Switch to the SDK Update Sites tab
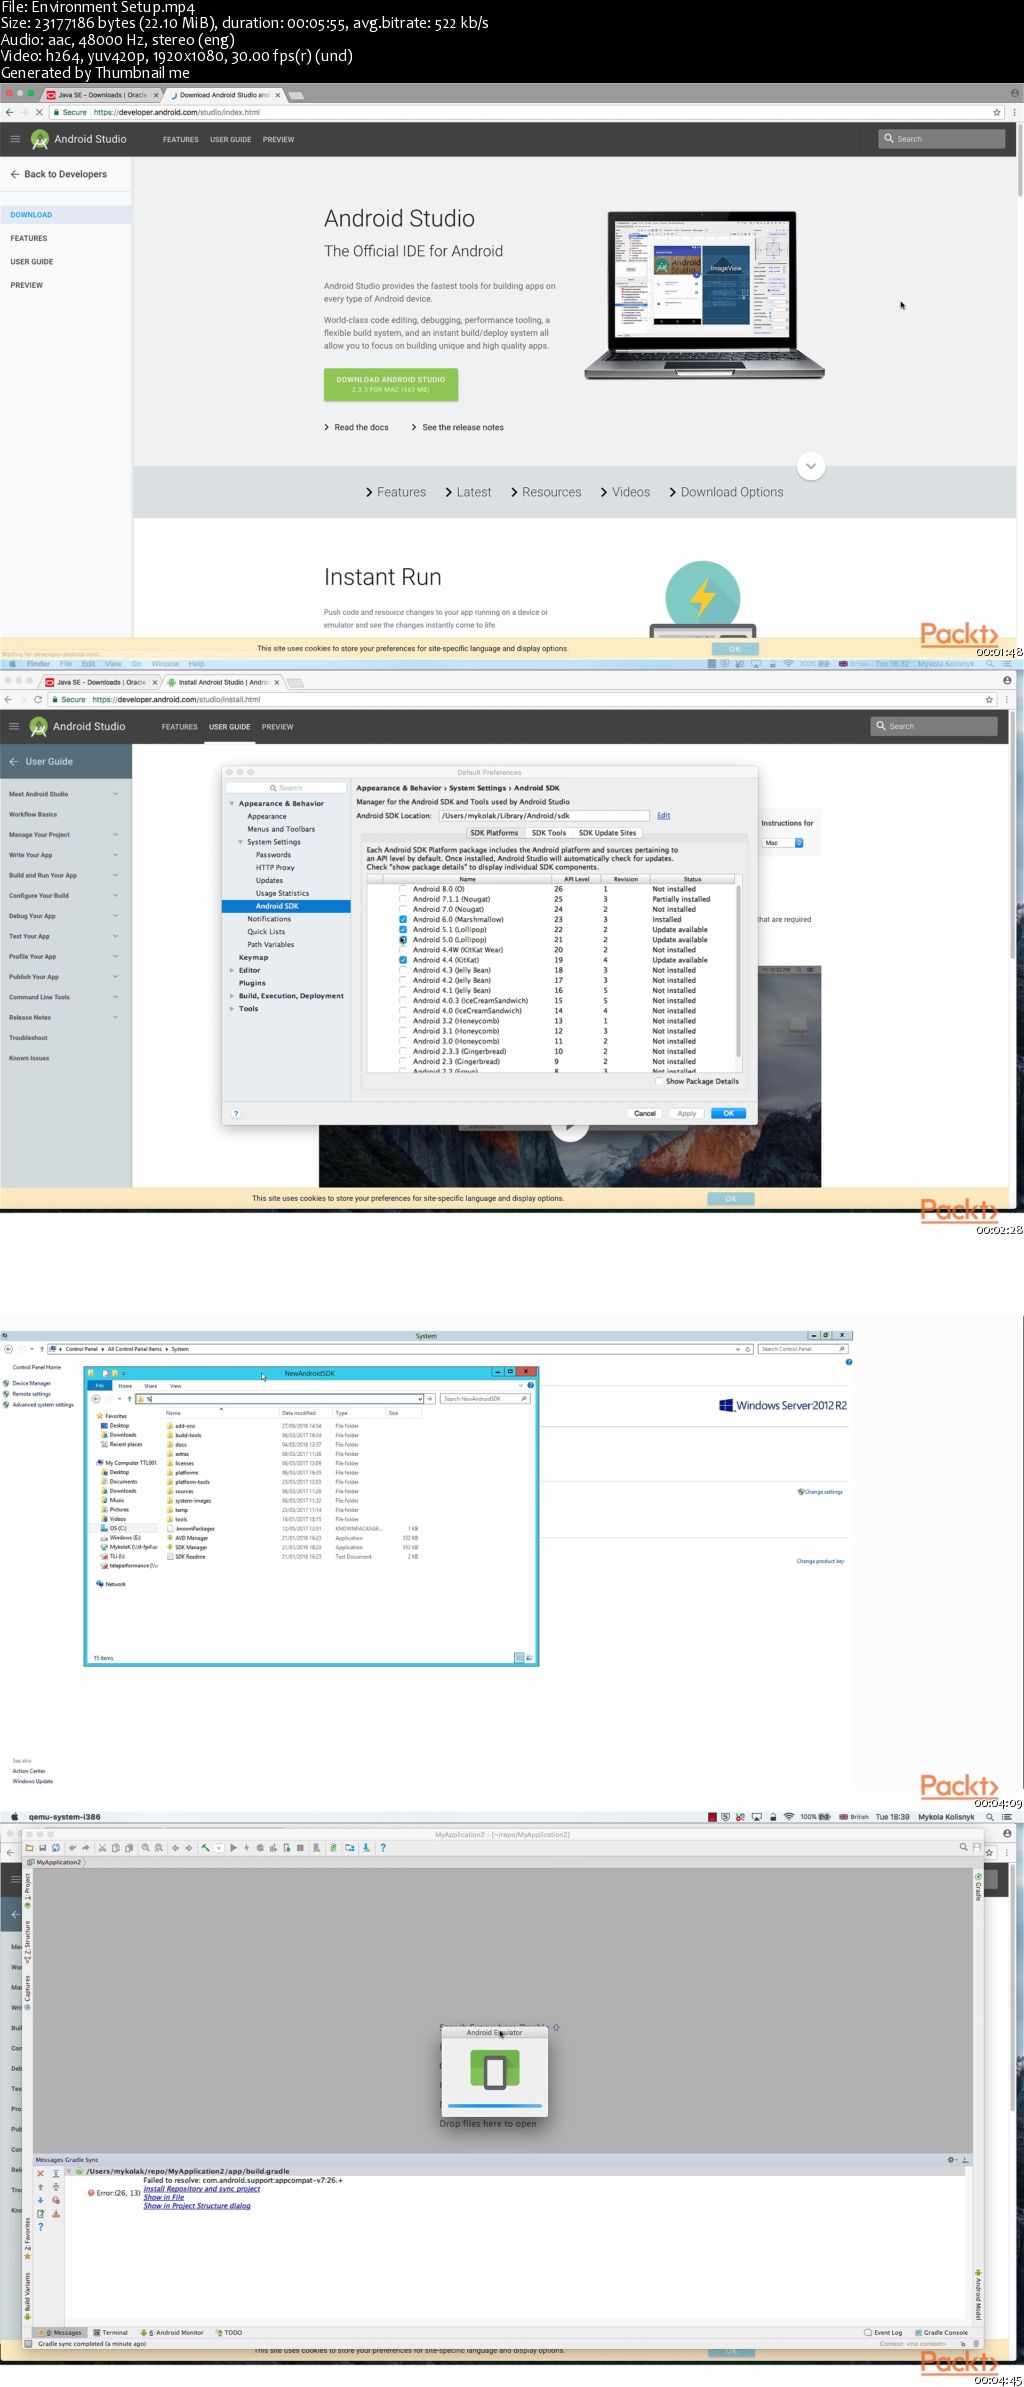This screenshot has width=1024, height=2387. click(x=607, y=833)
